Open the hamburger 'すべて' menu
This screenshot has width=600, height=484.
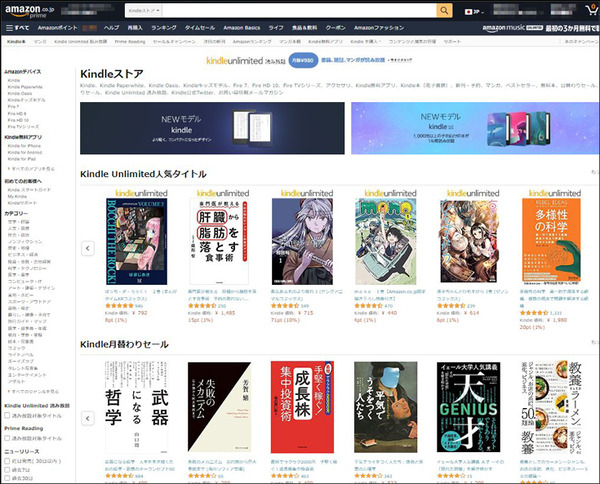17,27
